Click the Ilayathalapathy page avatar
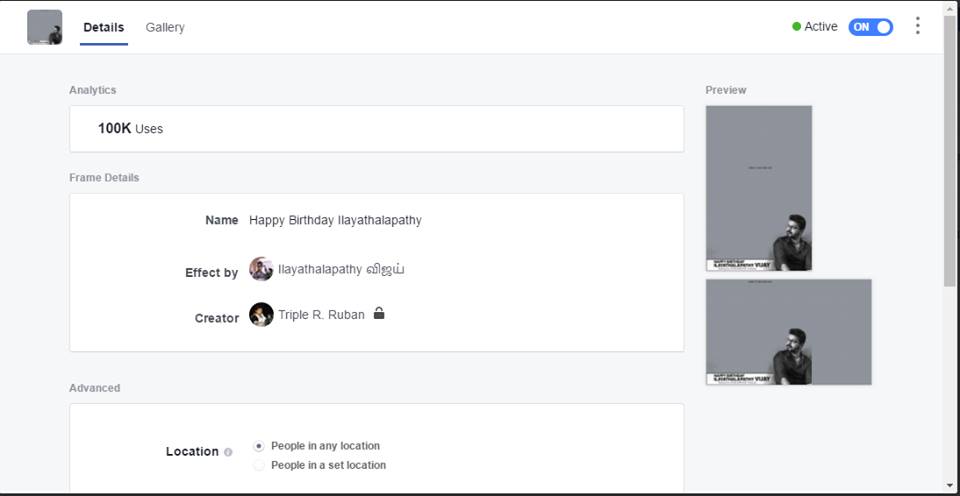Screen dimensions: 960x496 [x=261, y=269]
